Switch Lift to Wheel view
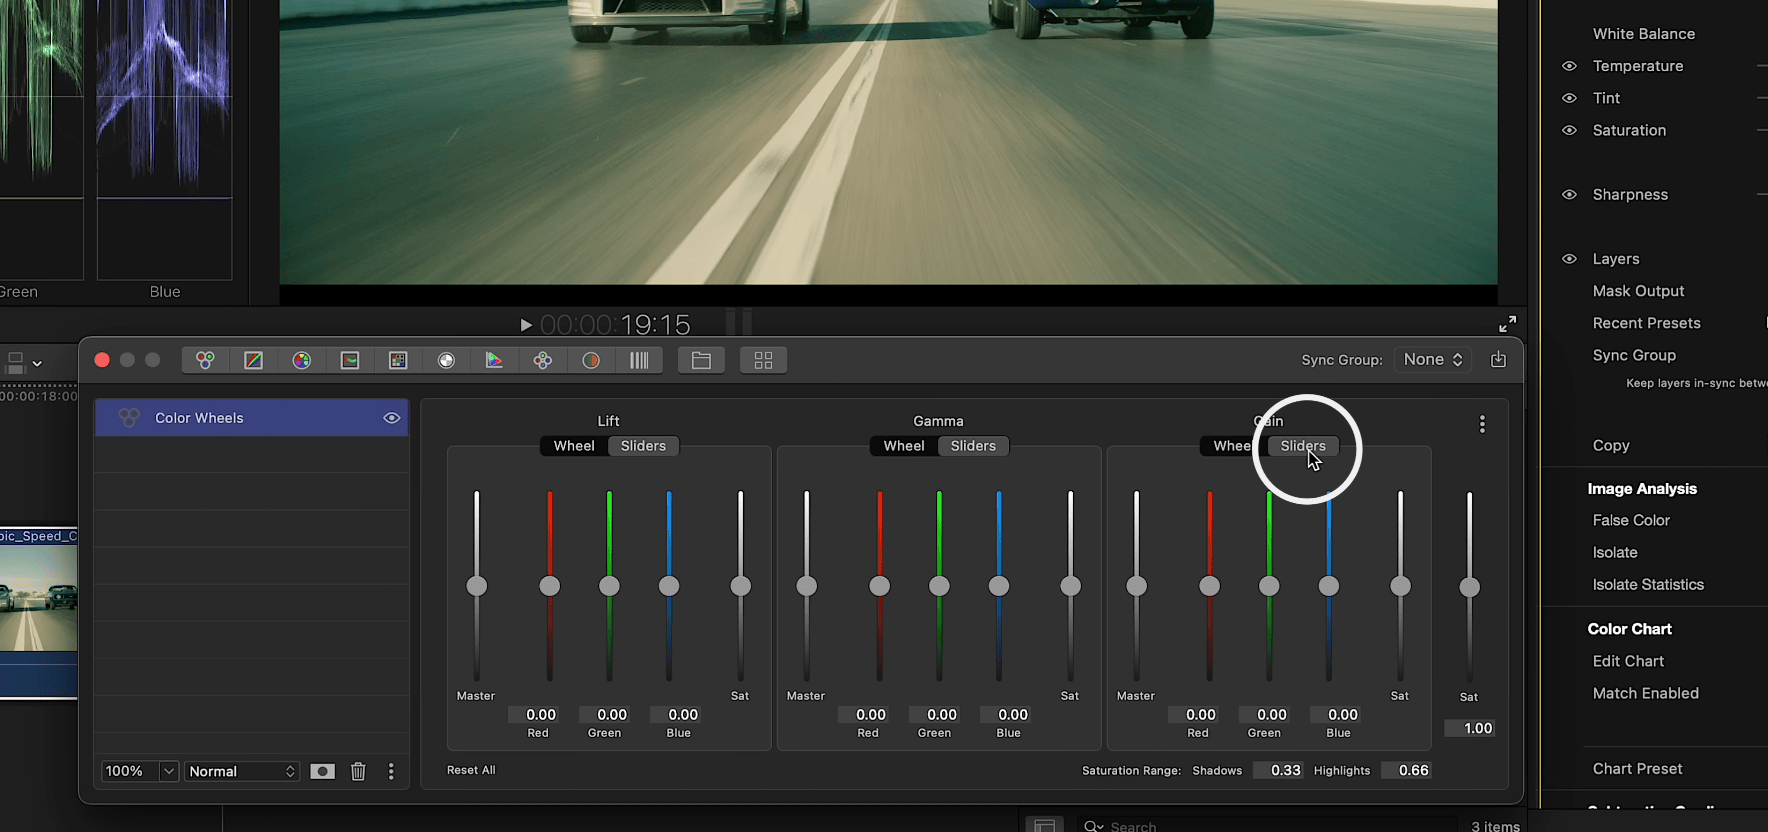The image size is (1768, 832). [x=574, y=446]
